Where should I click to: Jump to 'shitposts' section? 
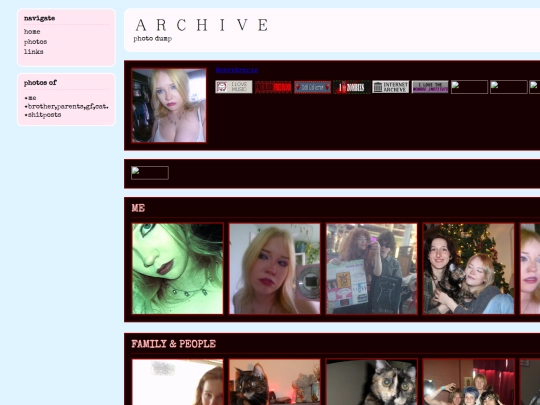43,115
